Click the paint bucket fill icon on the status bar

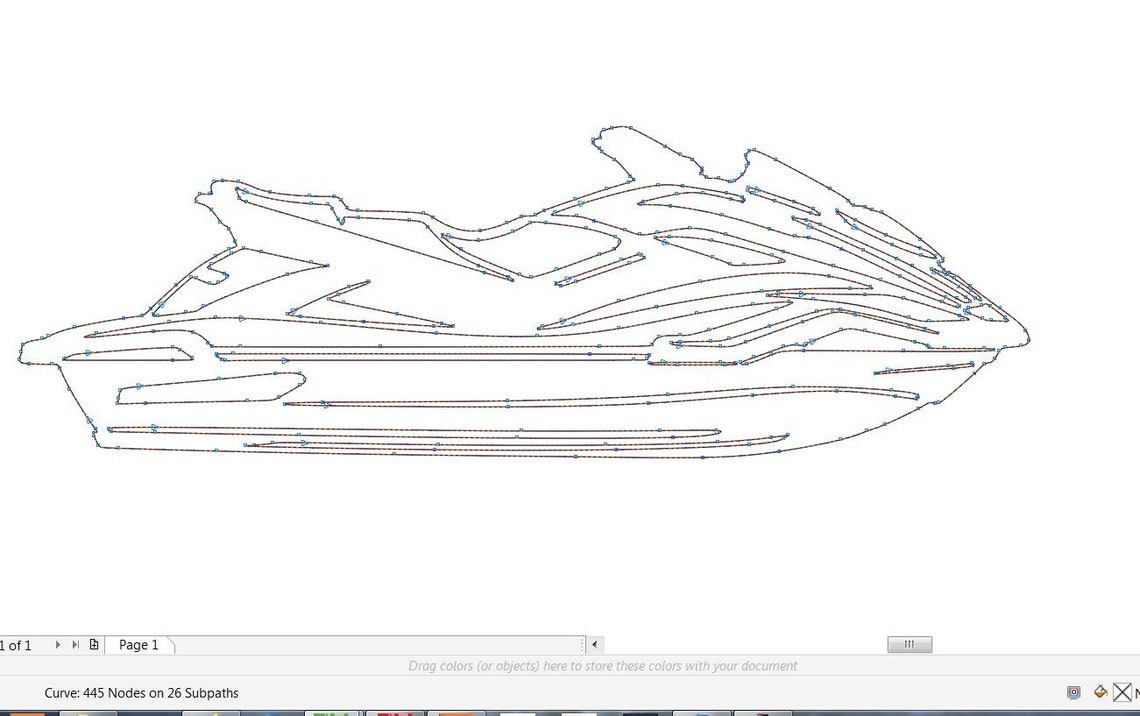coord(1102,692)
